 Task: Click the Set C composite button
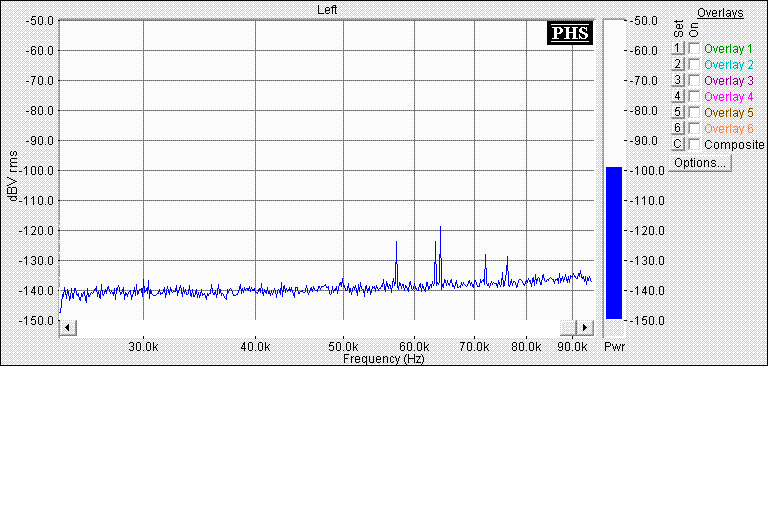(x=677, y=144)
